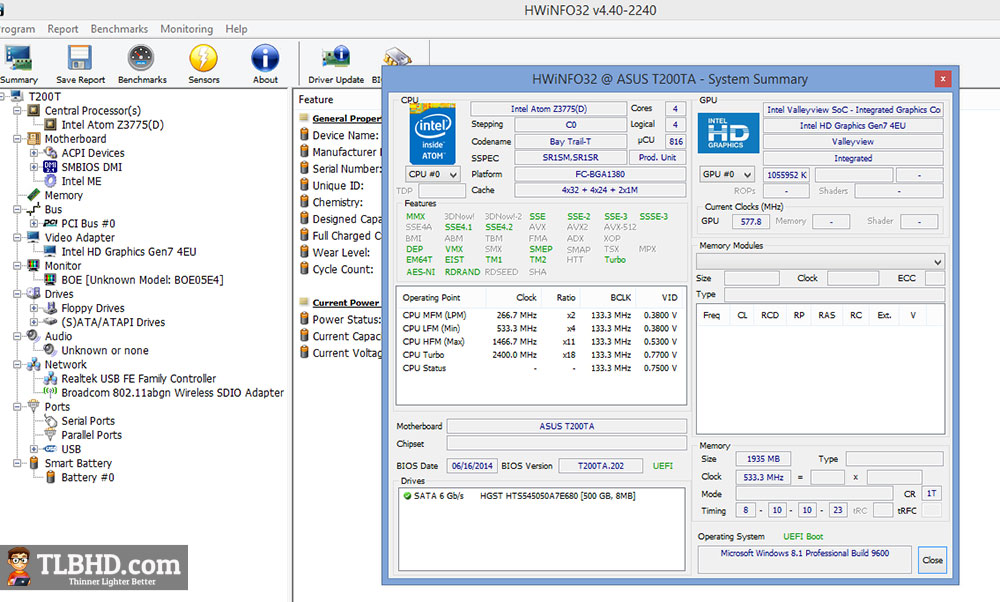The width and height of the screenshot is (1000, 602).
Task: Click the Feature column header
Action: tap(316, 99)
